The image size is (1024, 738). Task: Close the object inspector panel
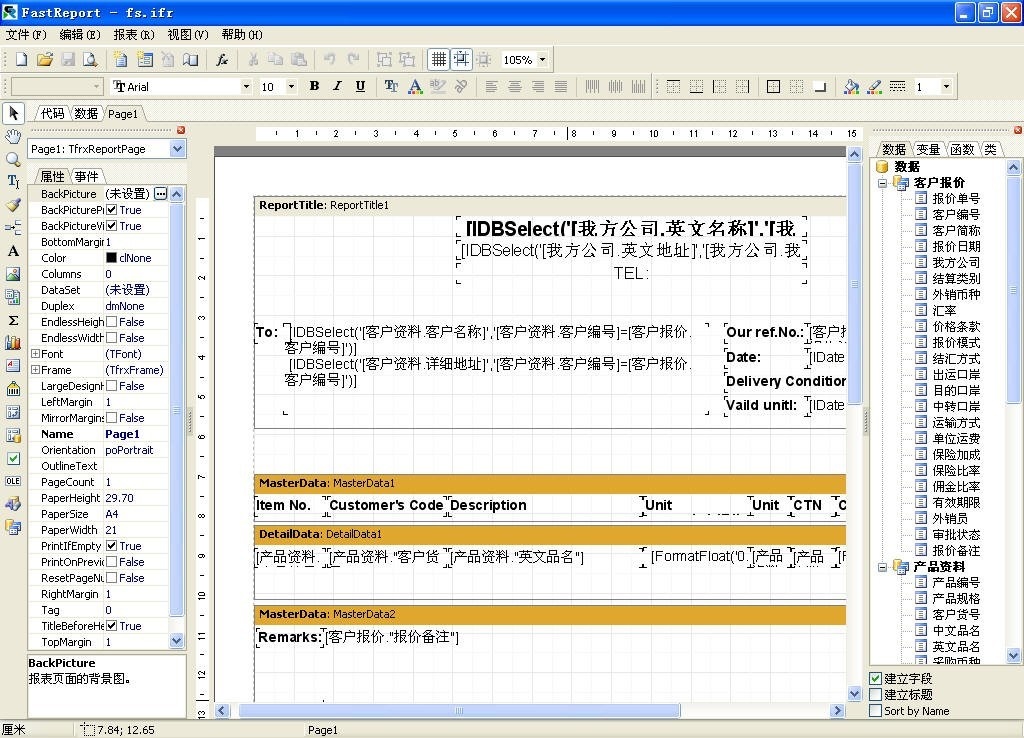click(x=181, y=130)
